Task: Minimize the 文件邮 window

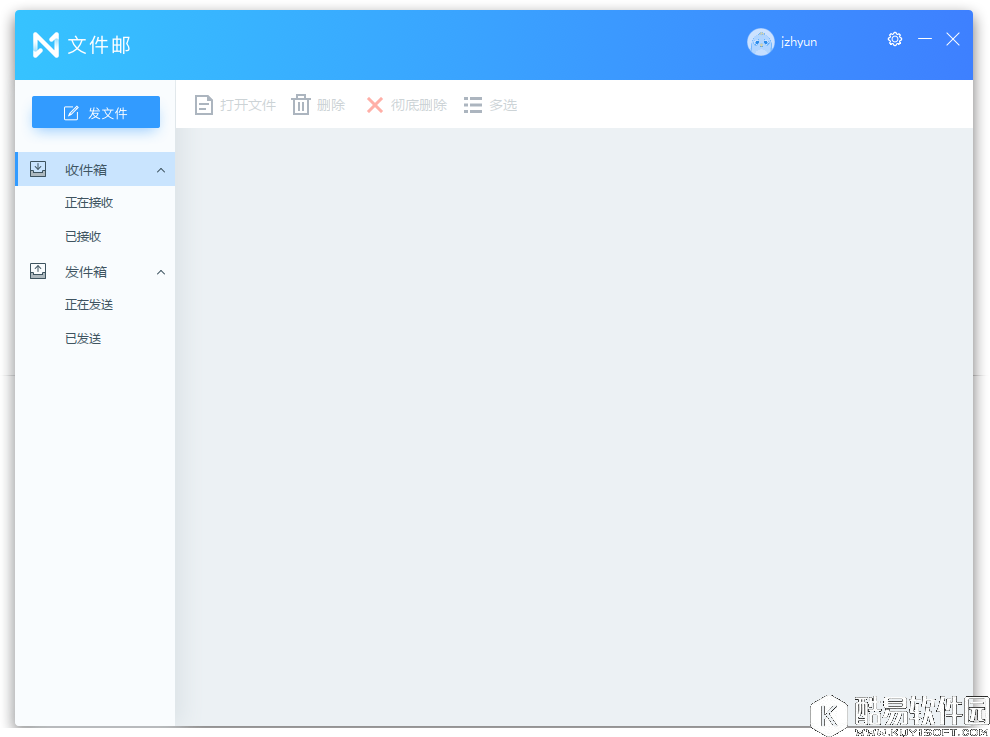Action: [x=925, y=39]
